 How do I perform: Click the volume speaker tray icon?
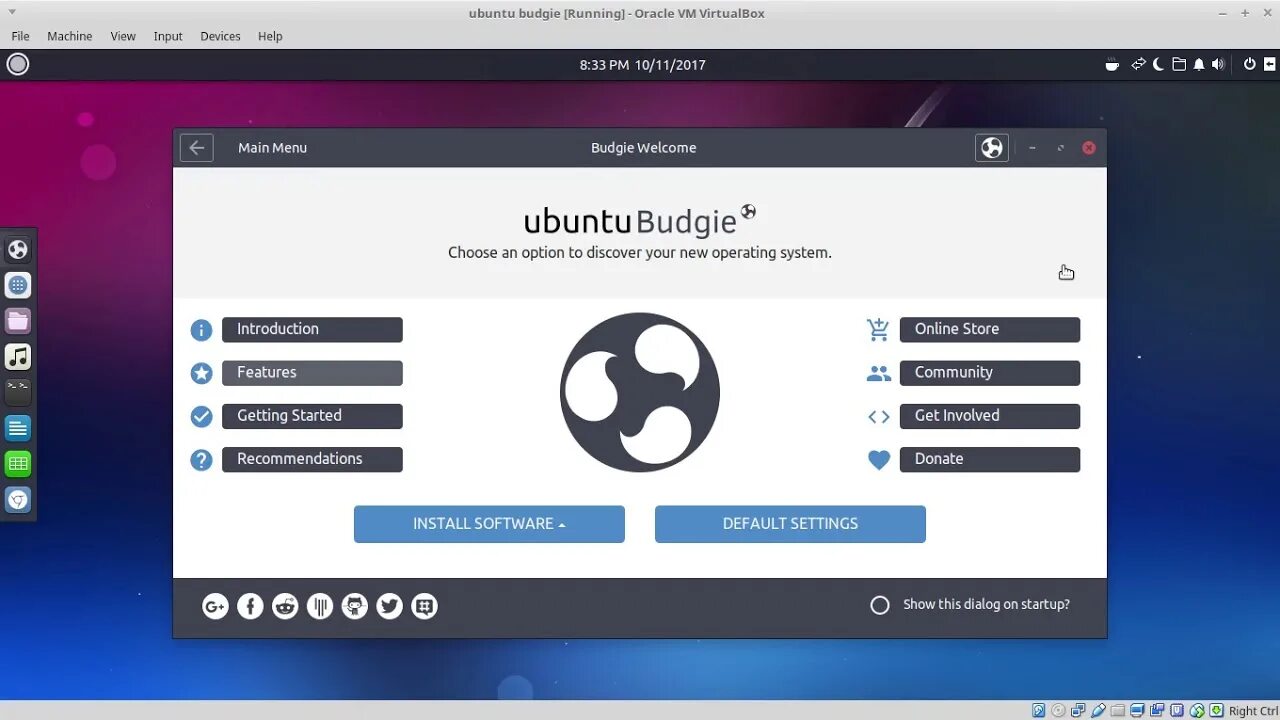click(1218, 65)
